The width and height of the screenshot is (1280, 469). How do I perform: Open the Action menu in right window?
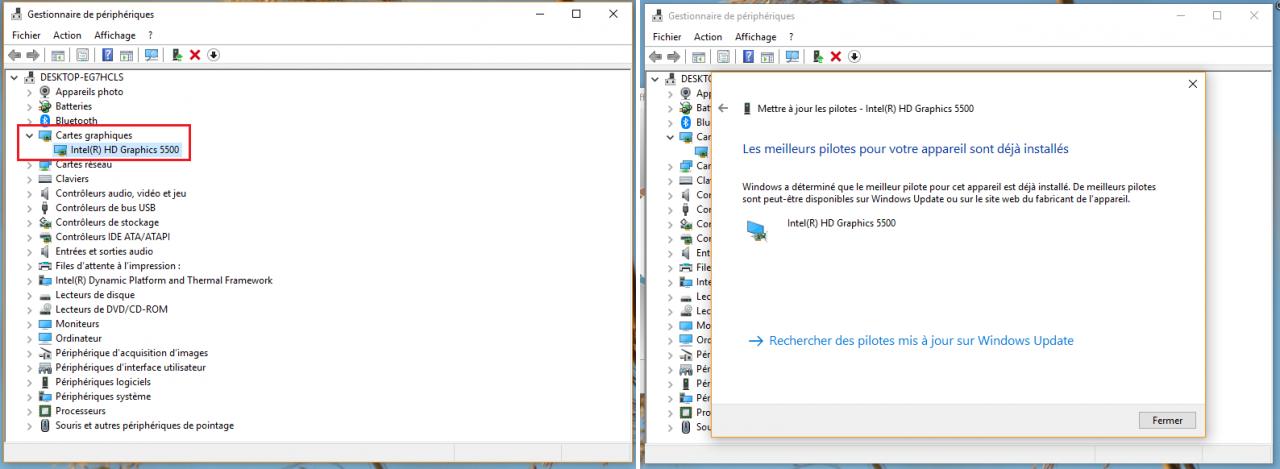pyautogui.click(x=708, y=37)
